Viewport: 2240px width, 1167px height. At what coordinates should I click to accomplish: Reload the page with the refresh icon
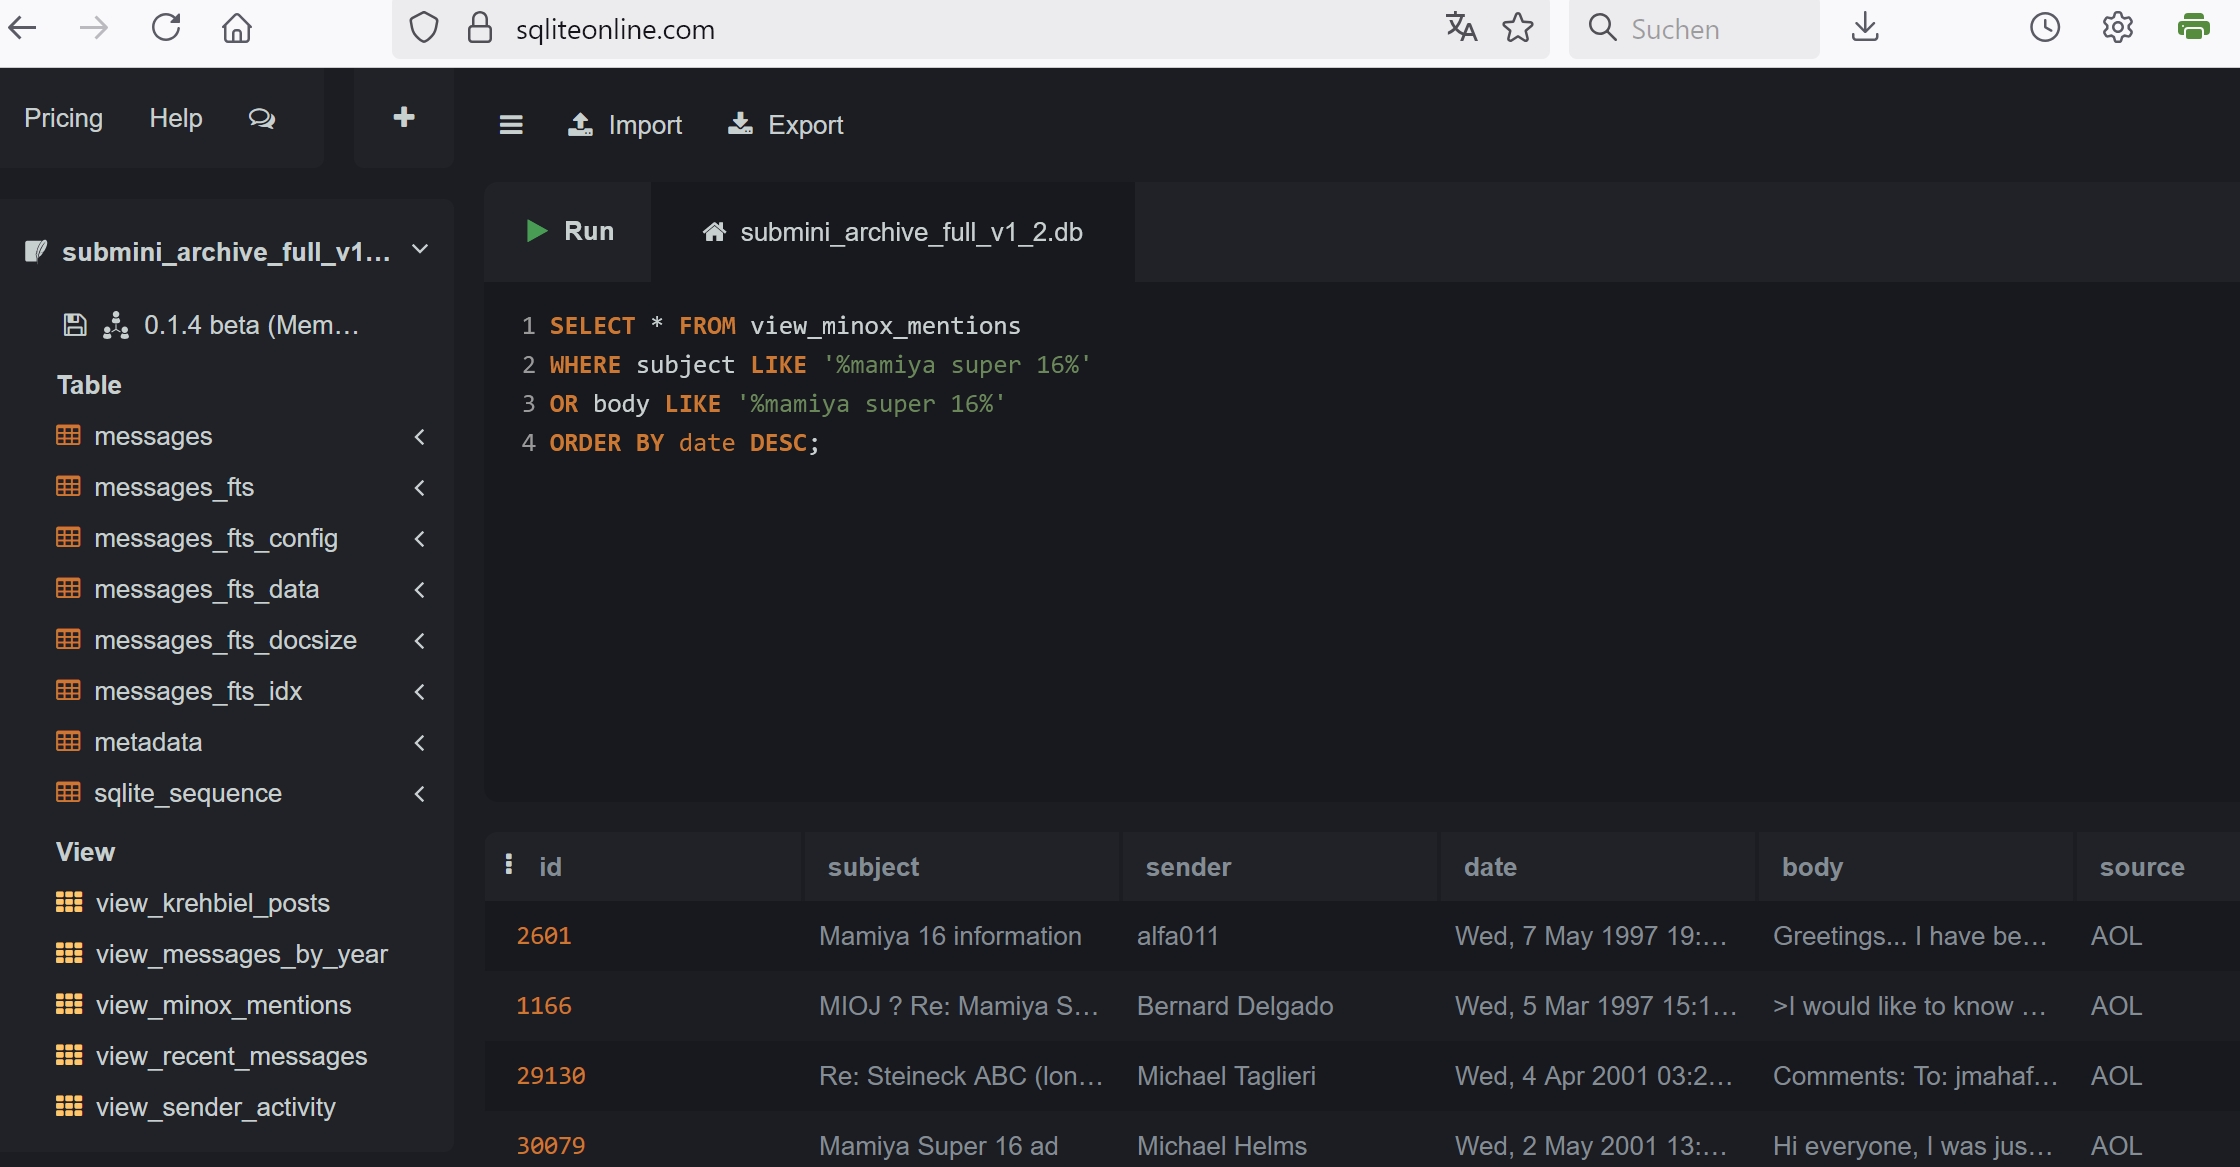click(x=166, y=28)
